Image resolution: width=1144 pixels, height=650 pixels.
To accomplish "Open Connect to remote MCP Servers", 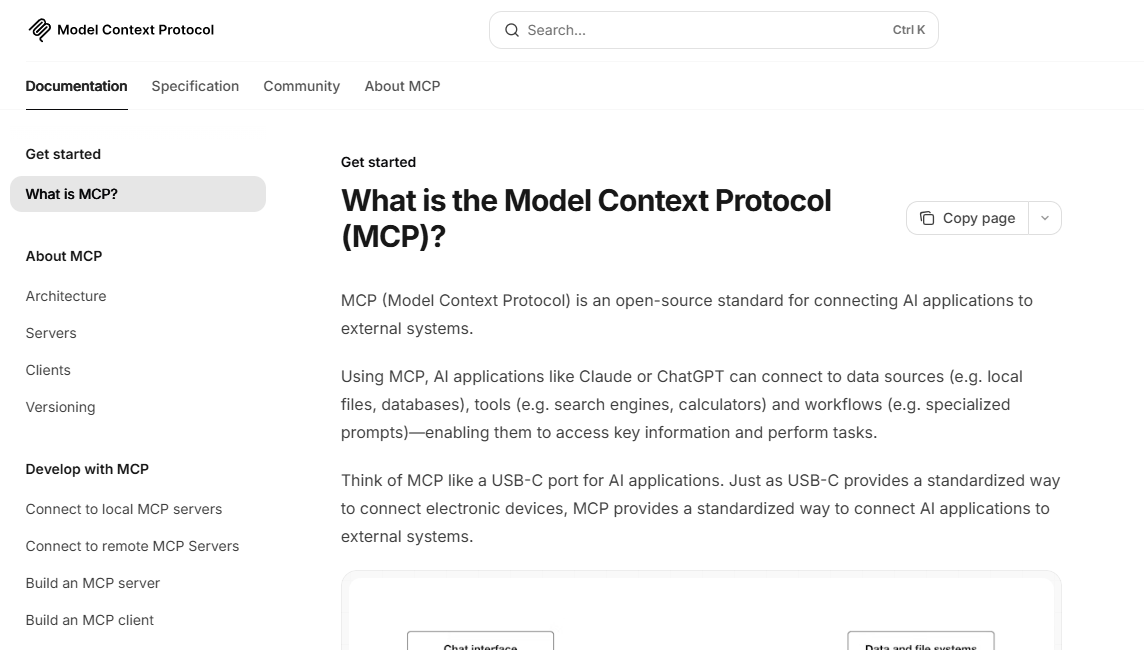I will pyautogui.click(x=132, y=546).
